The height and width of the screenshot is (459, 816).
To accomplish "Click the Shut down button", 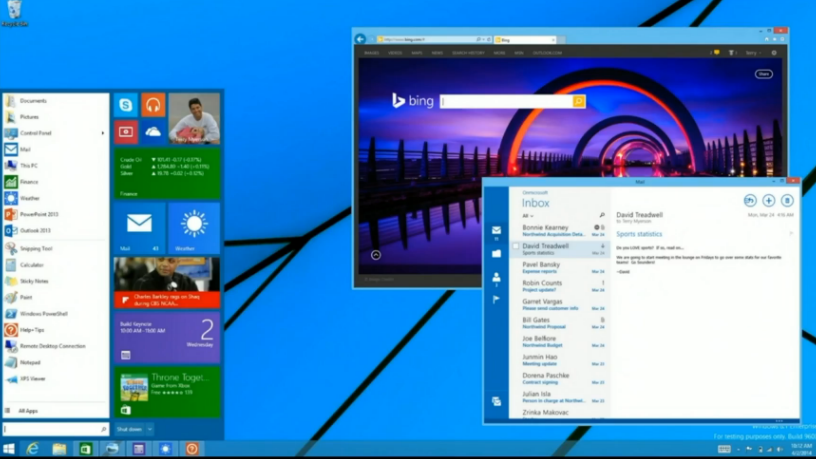I will click(x=129, y=429).
